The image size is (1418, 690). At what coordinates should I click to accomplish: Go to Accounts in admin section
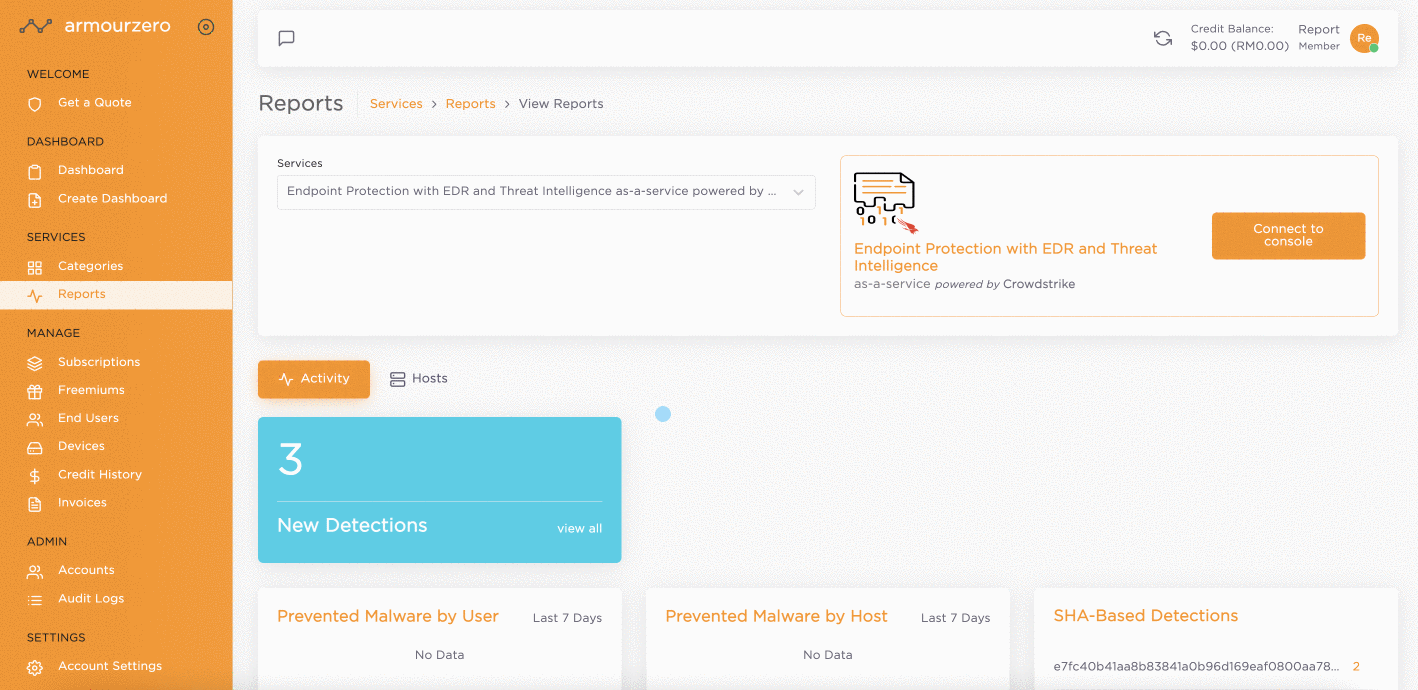(x=86, y=571)
